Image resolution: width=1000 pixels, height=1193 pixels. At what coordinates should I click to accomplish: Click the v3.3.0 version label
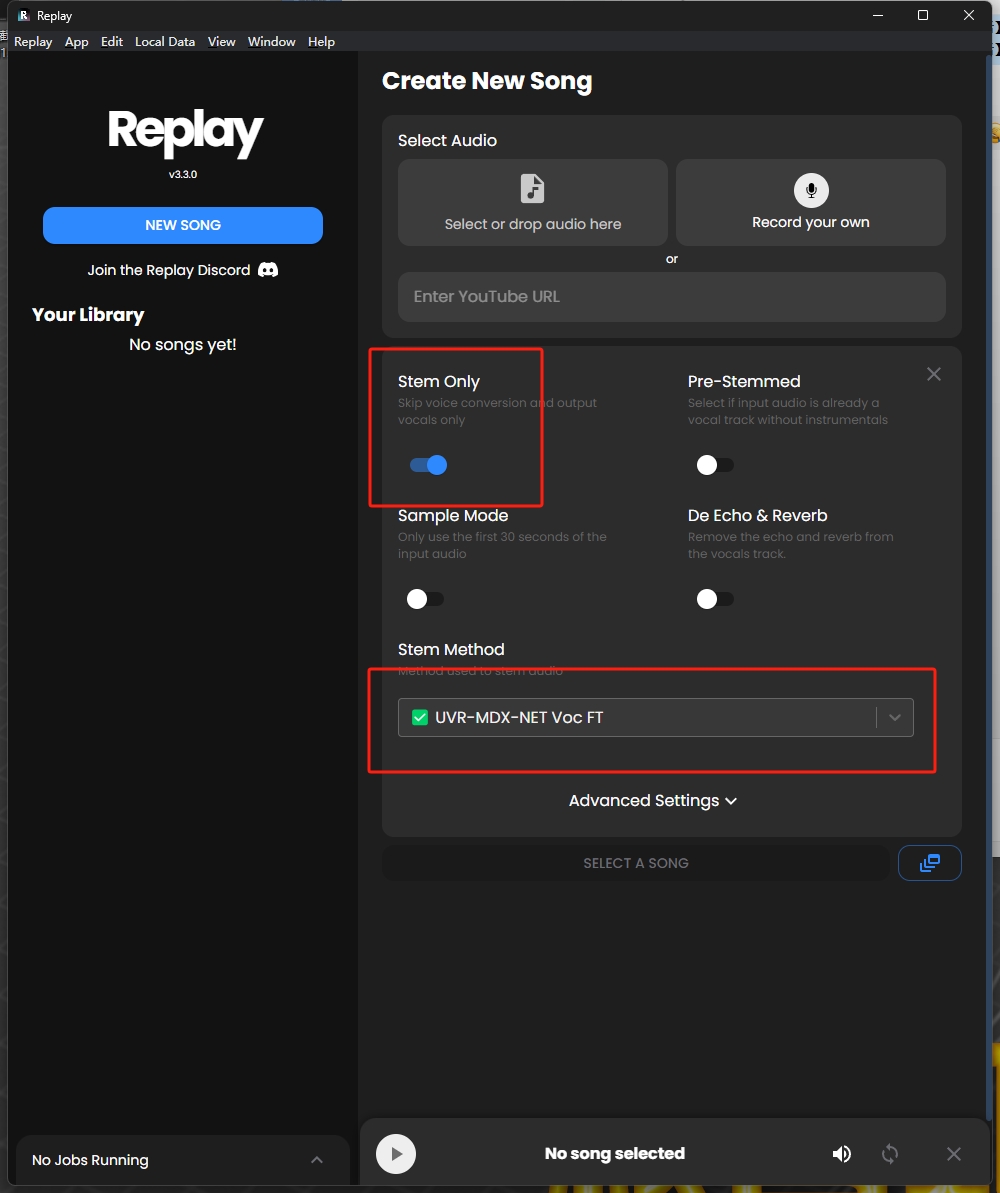coord(183,174)
